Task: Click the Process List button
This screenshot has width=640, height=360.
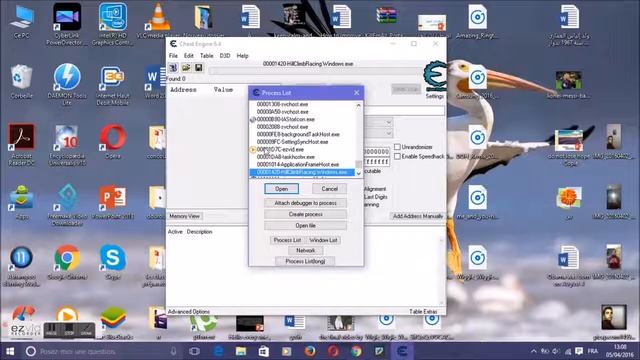Action: (287, 240)
